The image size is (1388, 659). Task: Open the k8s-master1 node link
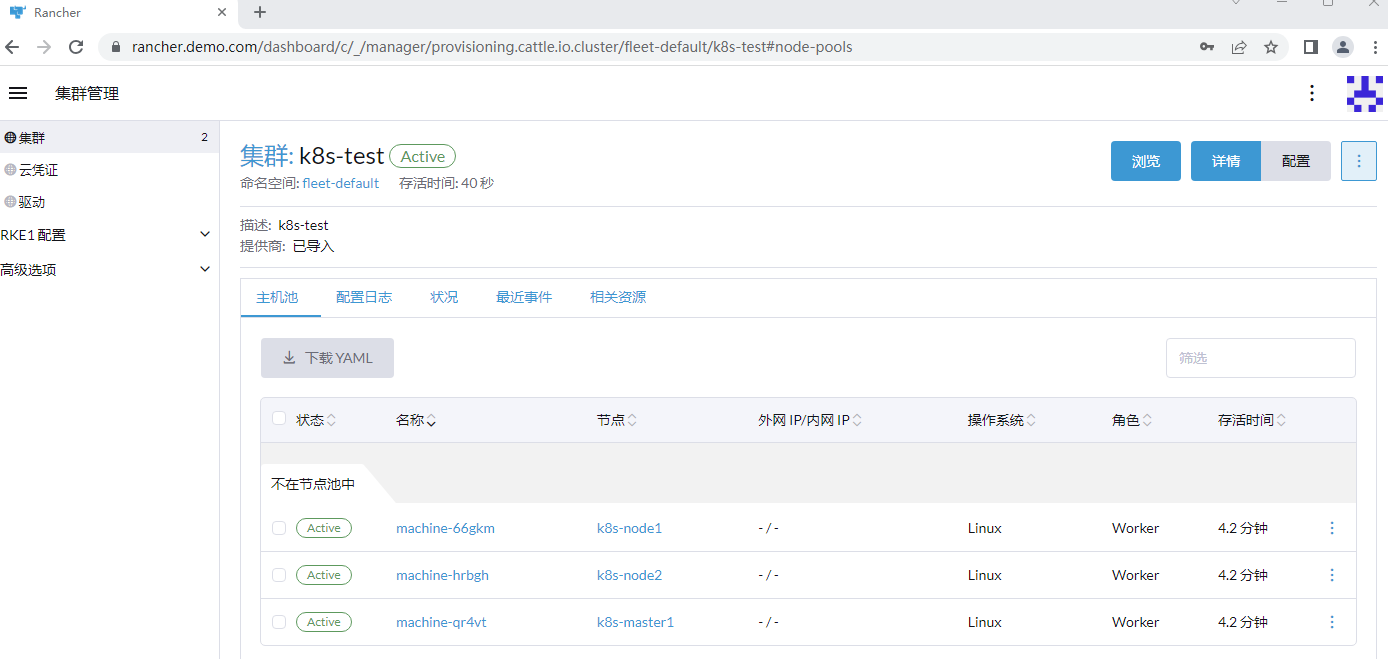point(635,622)
